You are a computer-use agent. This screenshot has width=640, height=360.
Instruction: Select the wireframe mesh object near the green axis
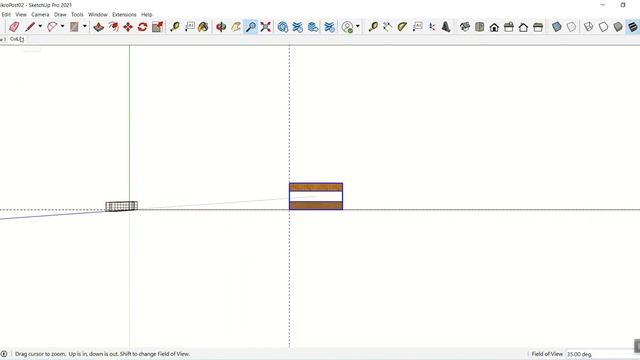tap(121, 206)
